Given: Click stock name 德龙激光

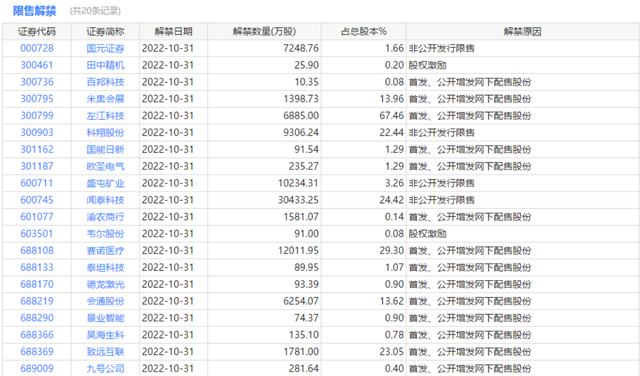Looking at the screenshot, I should [105, 284].
